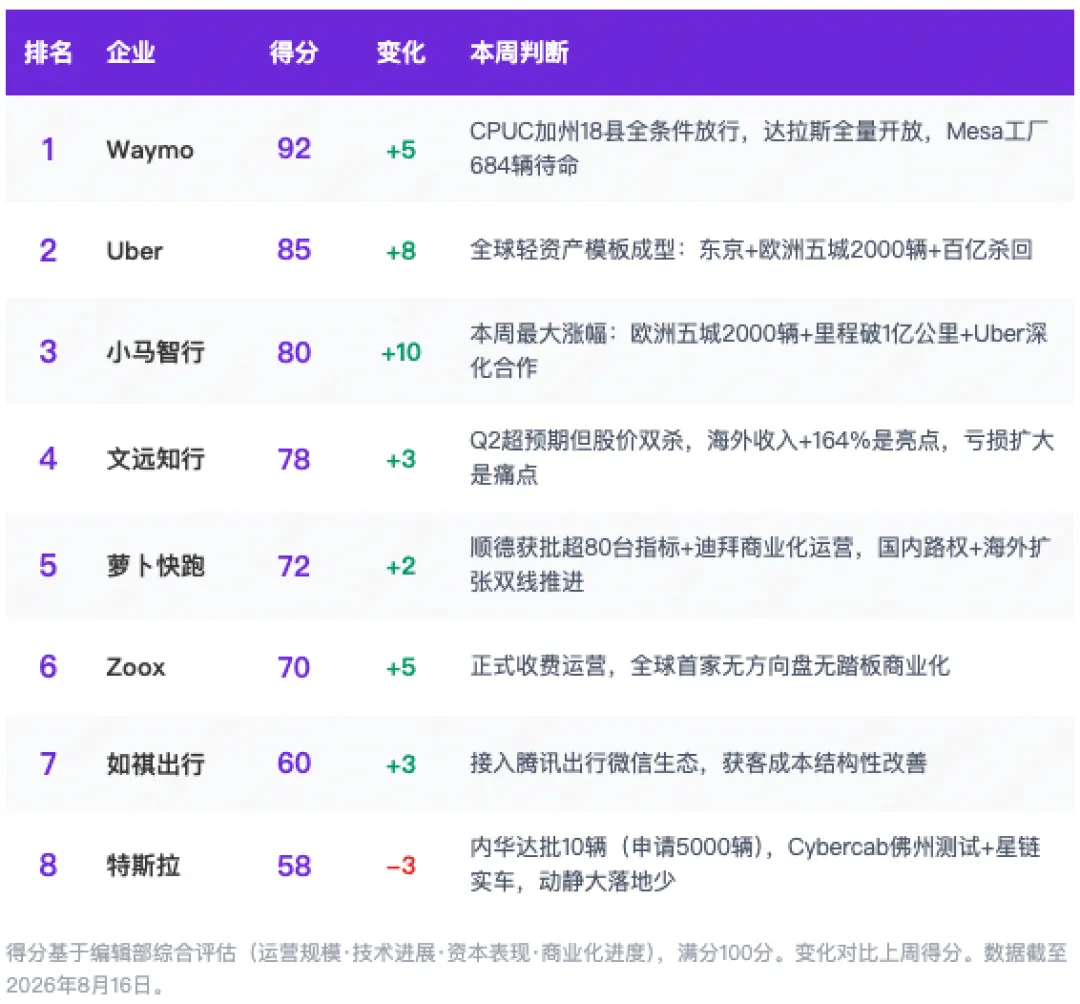Click rank number 8 beside 特斯拉
The image size is (1080, 1004).
[48, 865]
